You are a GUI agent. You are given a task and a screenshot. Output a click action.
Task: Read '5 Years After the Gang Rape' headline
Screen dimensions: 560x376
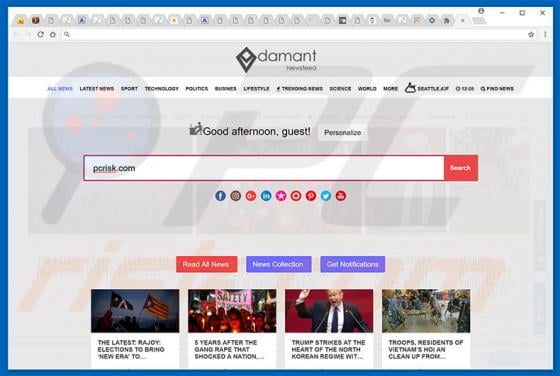(x=229, y=349)
